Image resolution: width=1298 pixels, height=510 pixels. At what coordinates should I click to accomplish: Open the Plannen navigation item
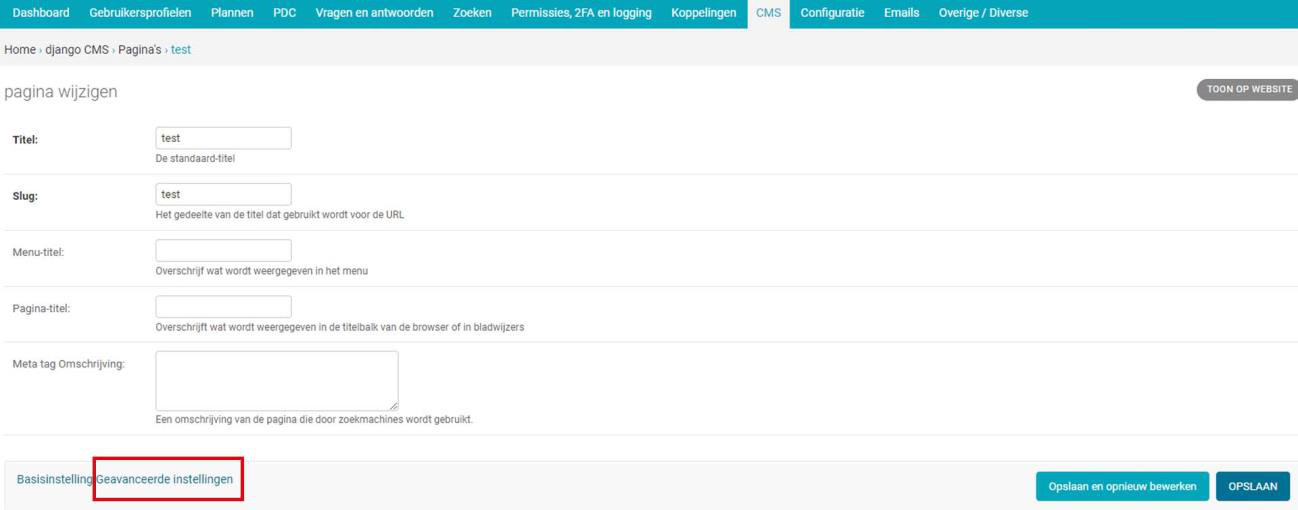(x=232, y=13)
